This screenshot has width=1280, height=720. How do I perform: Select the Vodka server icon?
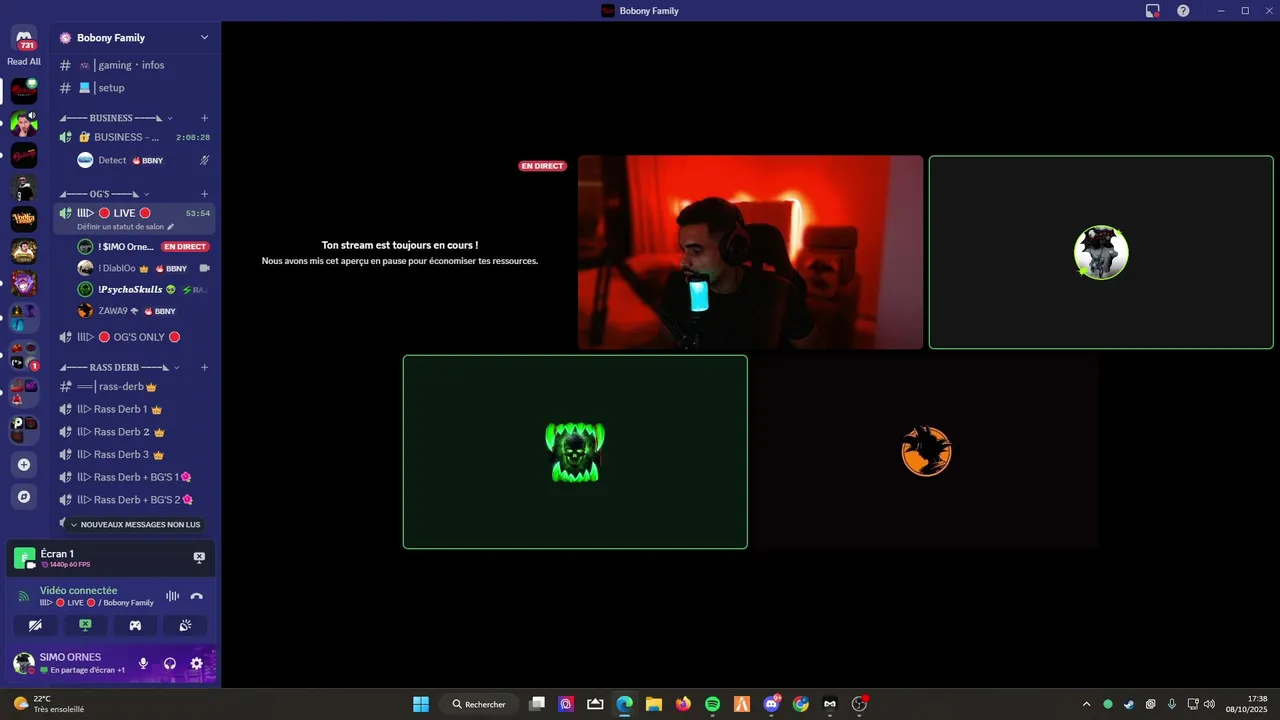[24, 219]
